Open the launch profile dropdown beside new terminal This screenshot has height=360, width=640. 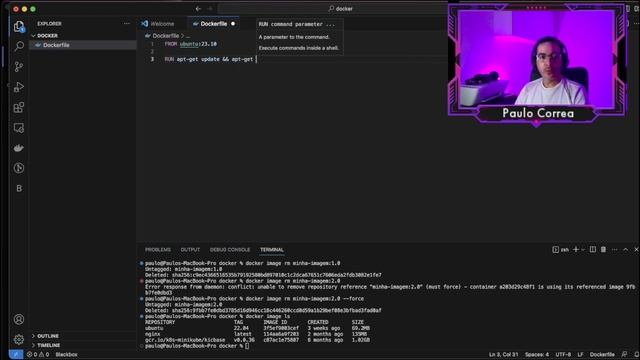583,249
